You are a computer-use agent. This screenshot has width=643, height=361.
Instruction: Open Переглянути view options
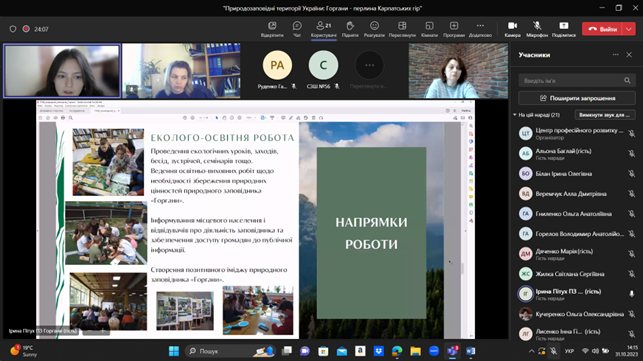pyautogui.click(x=402, y=29)
